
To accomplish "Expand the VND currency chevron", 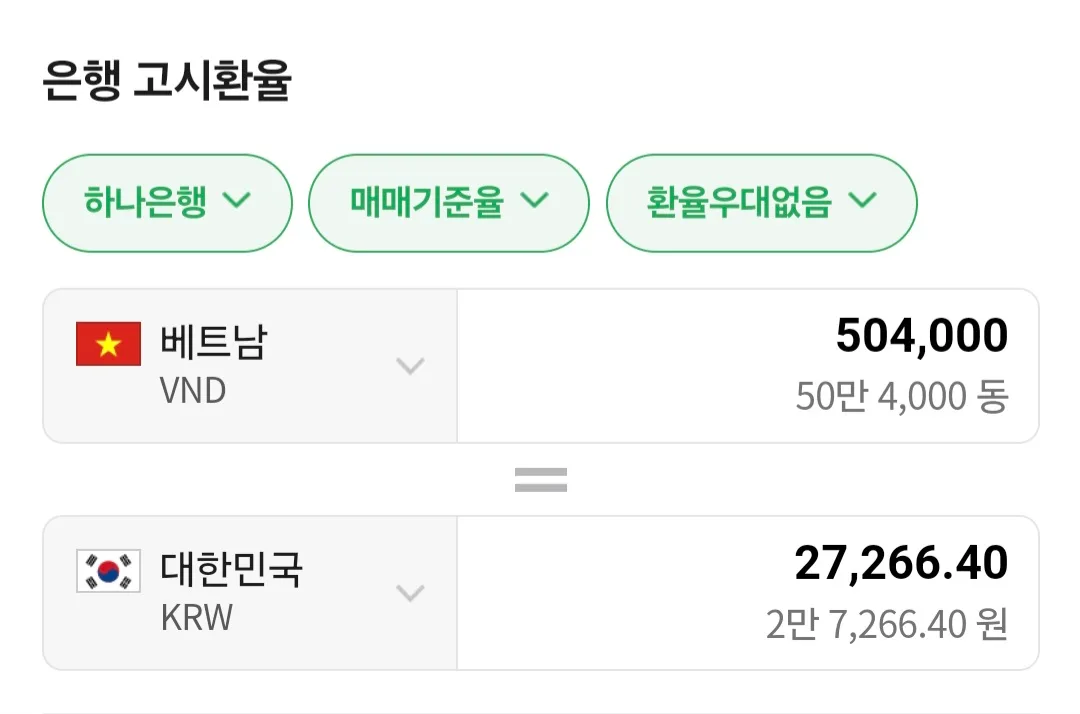I will 410,366.
